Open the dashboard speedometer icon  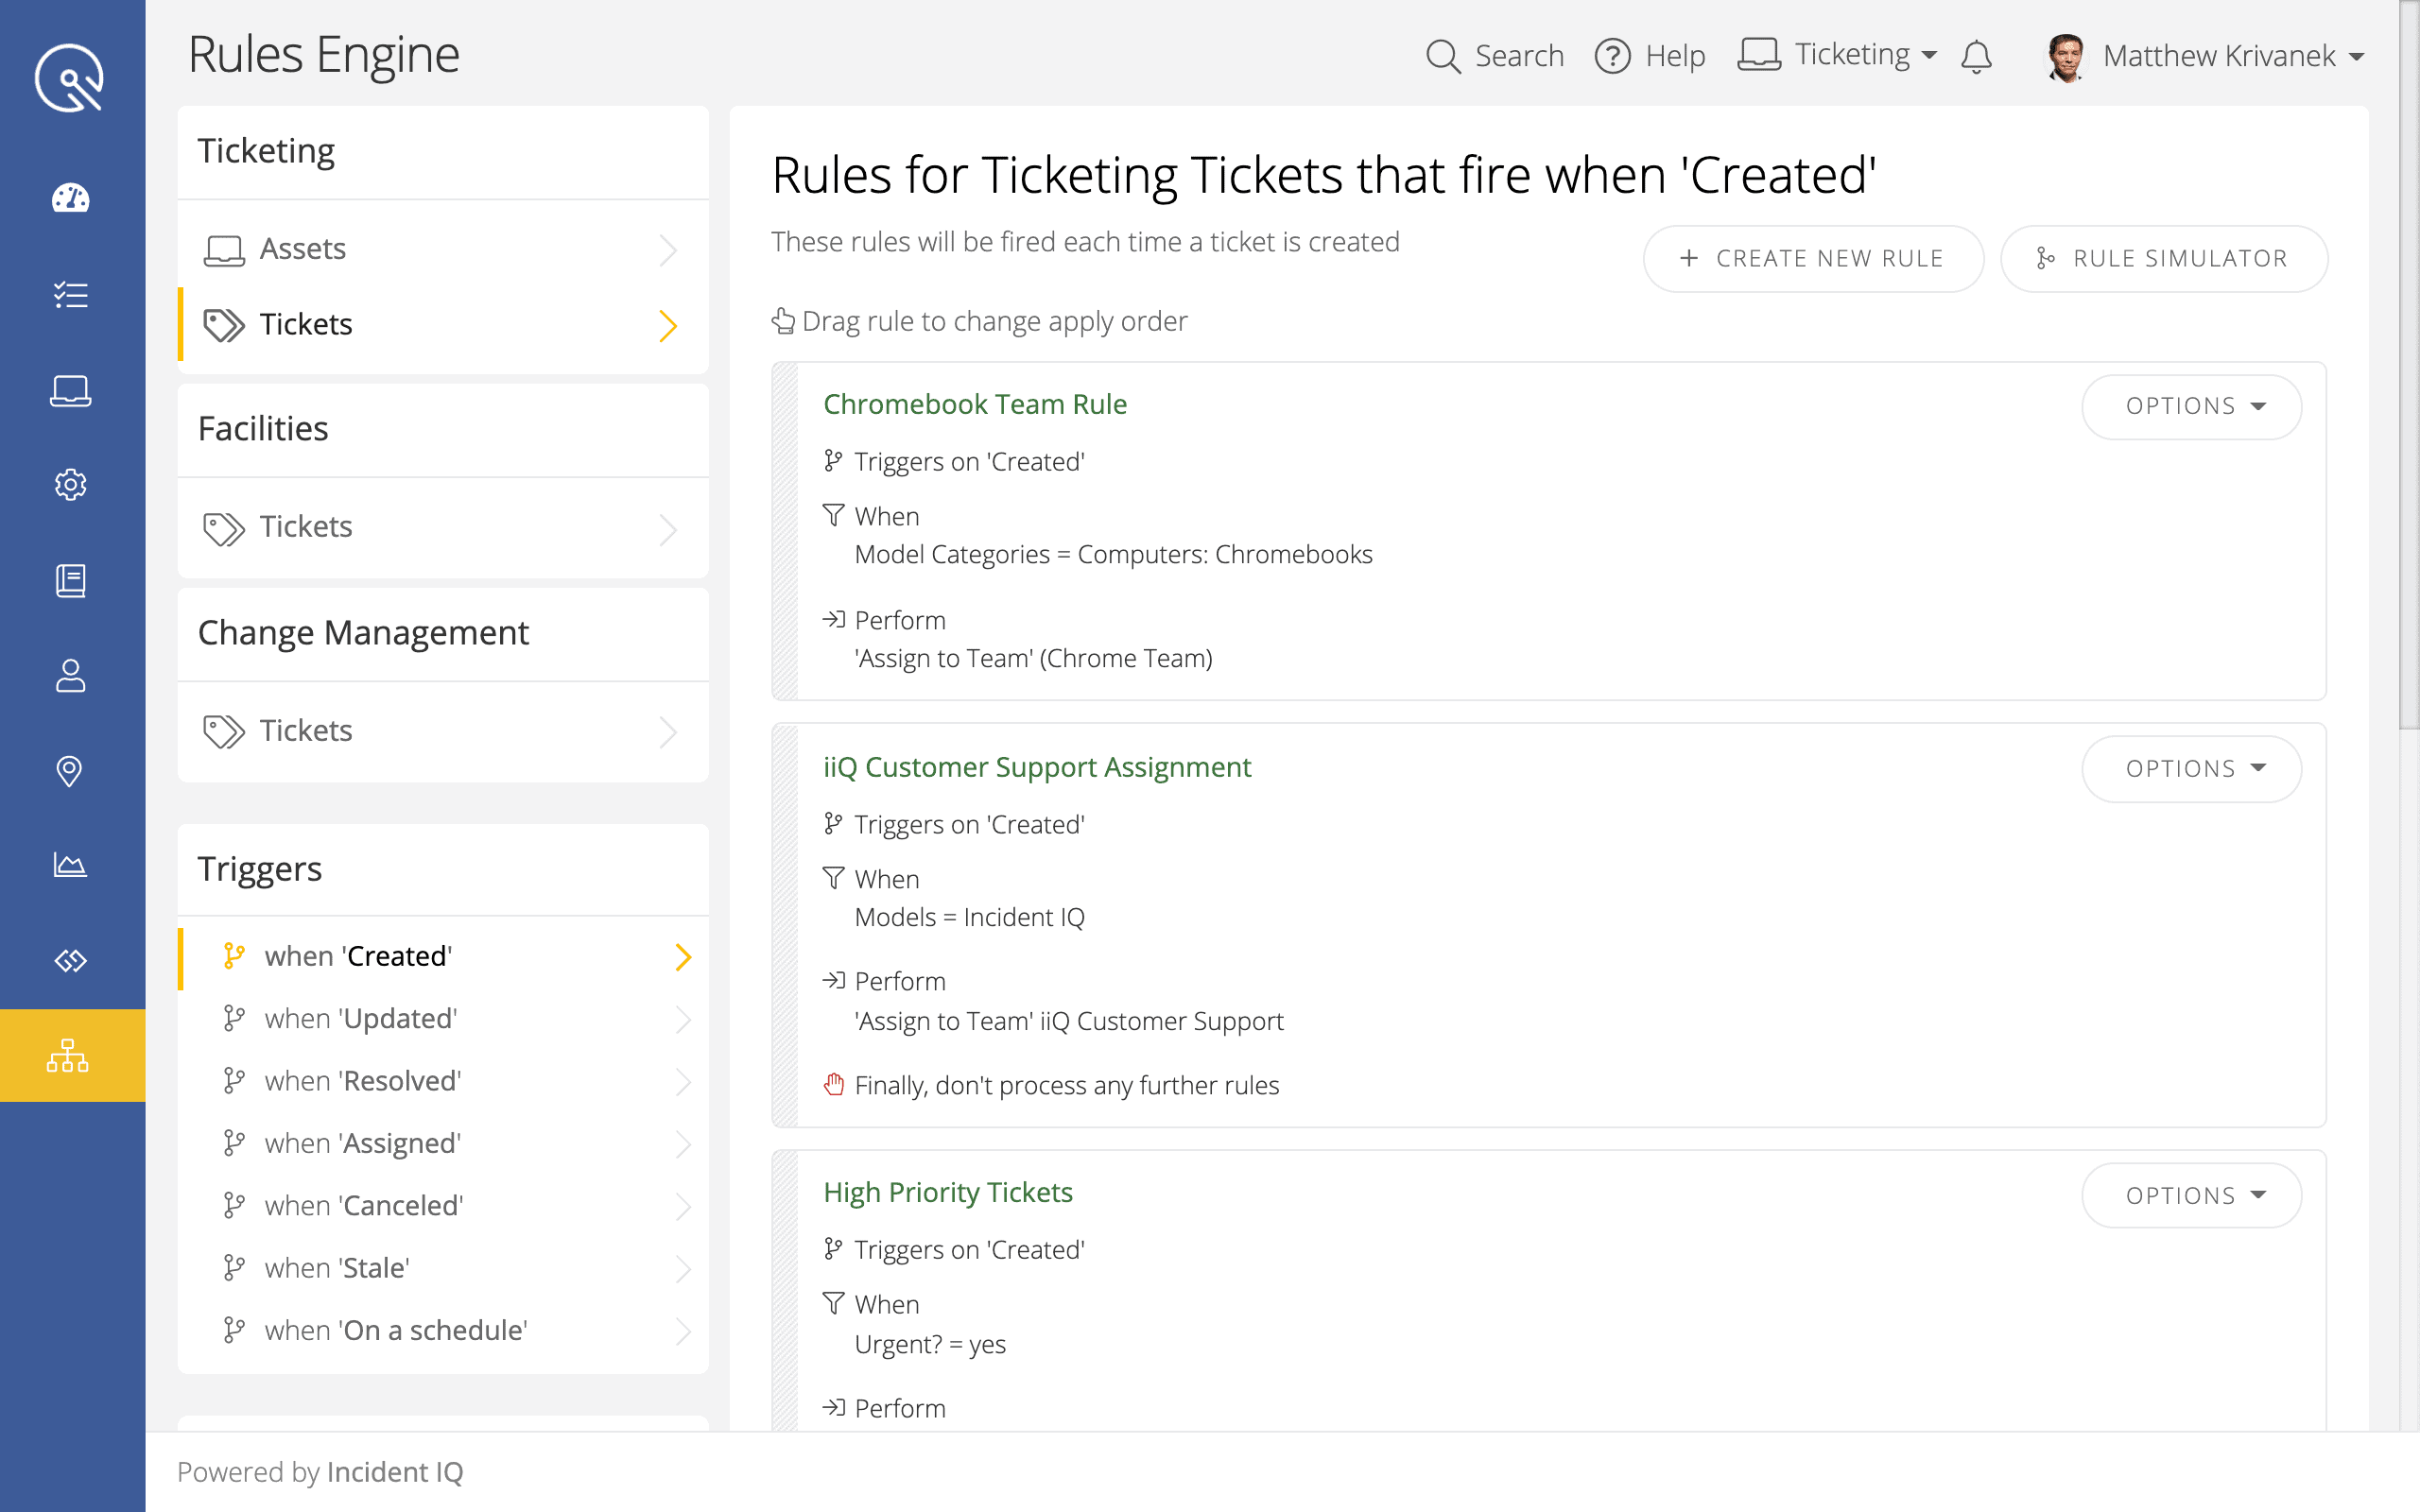tap(71, 198)
